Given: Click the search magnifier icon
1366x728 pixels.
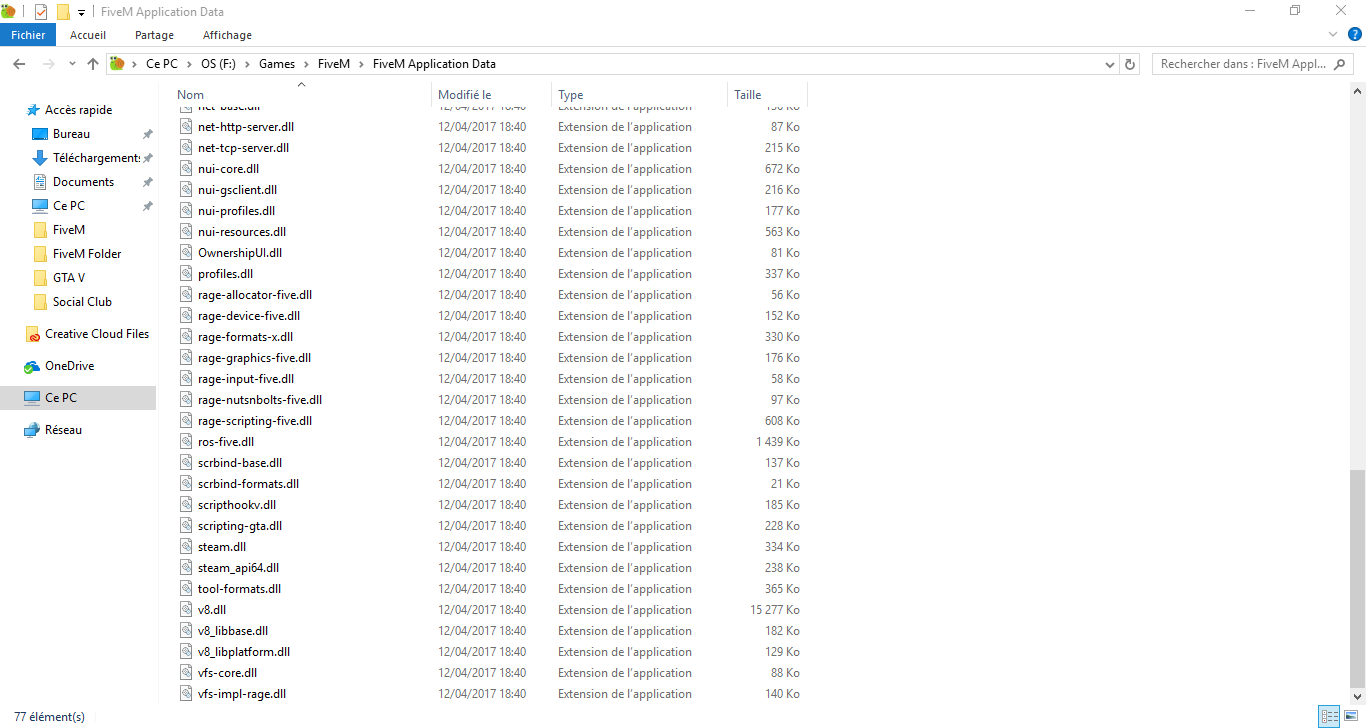Looking at the screenshot, I should point(1340,64).
